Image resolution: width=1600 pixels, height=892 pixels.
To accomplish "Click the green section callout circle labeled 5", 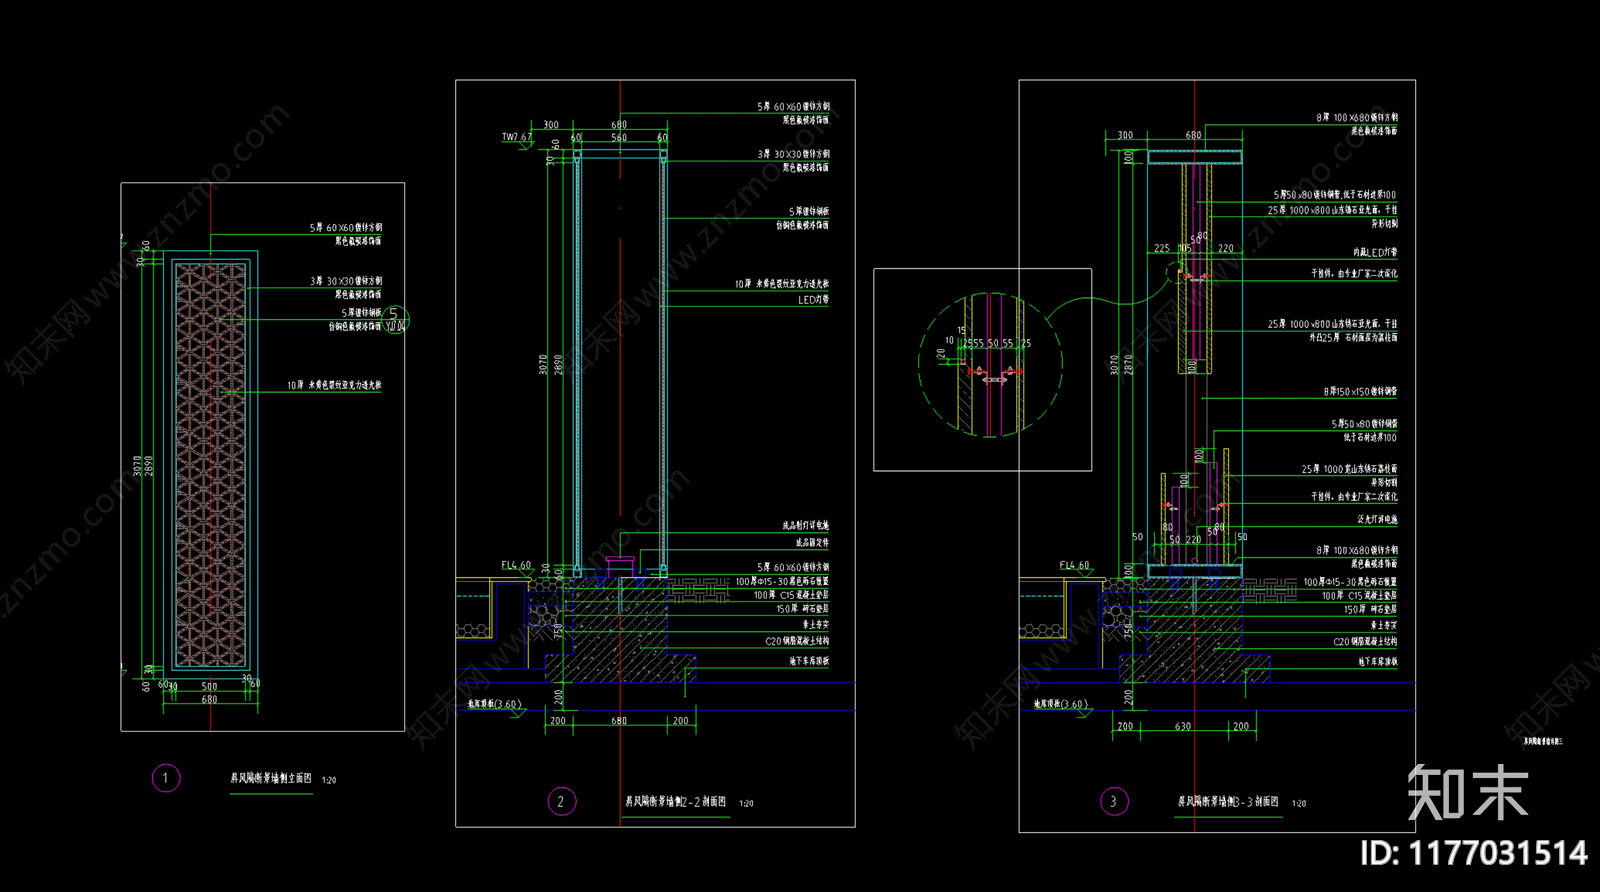I will coord(396,319).
